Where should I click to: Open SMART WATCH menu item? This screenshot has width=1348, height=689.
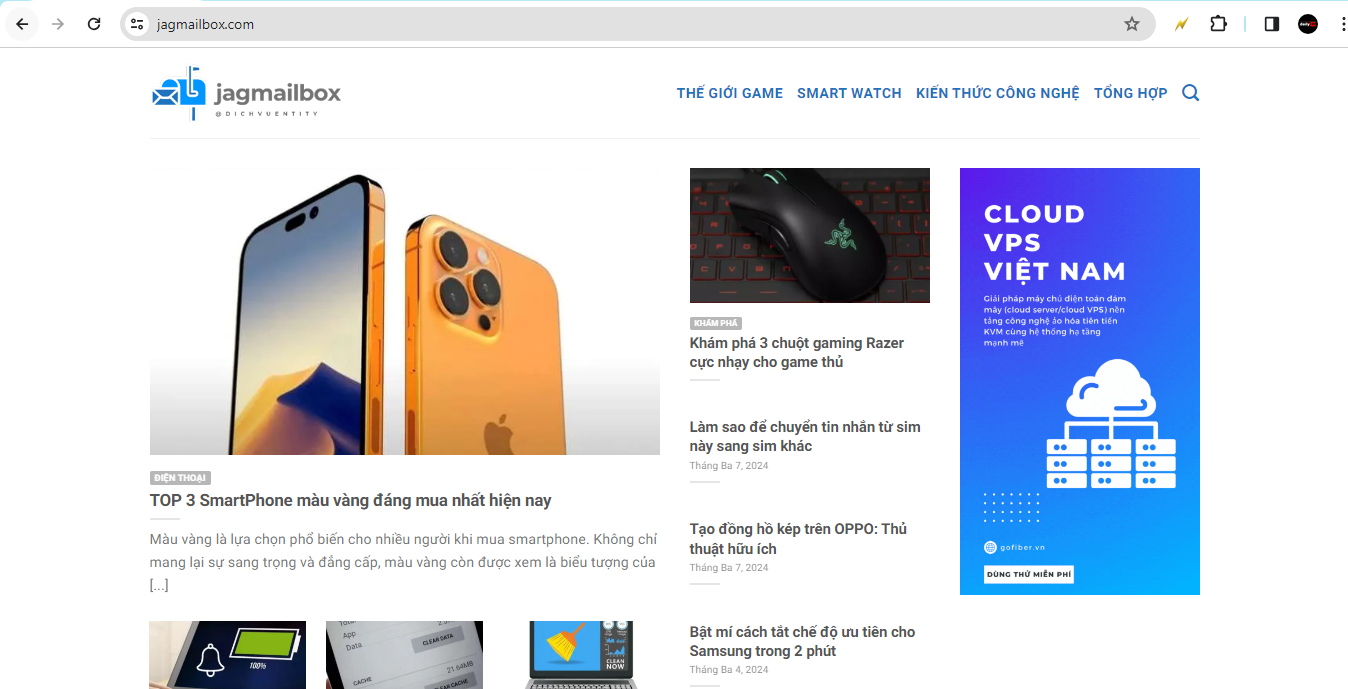click(849, 93)
